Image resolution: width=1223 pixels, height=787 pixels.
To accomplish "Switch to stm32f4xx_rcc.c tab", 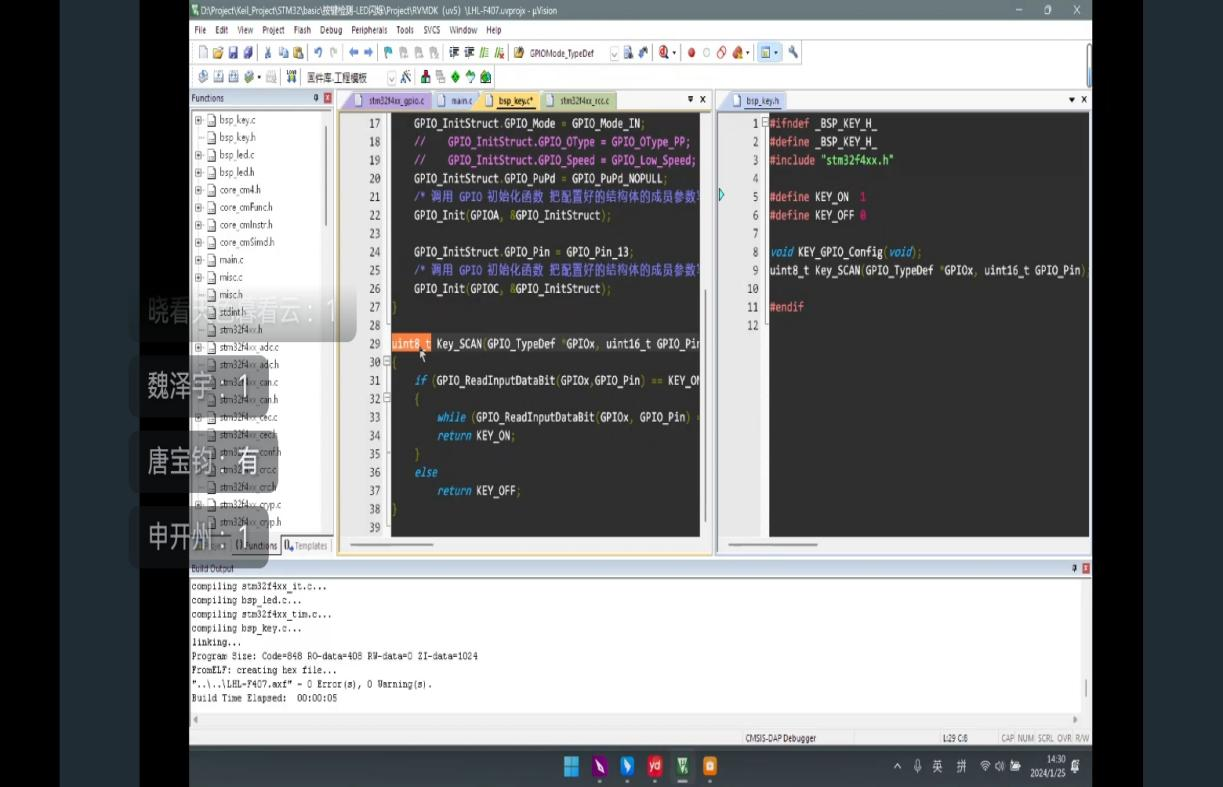I will [x=583, y=101].
